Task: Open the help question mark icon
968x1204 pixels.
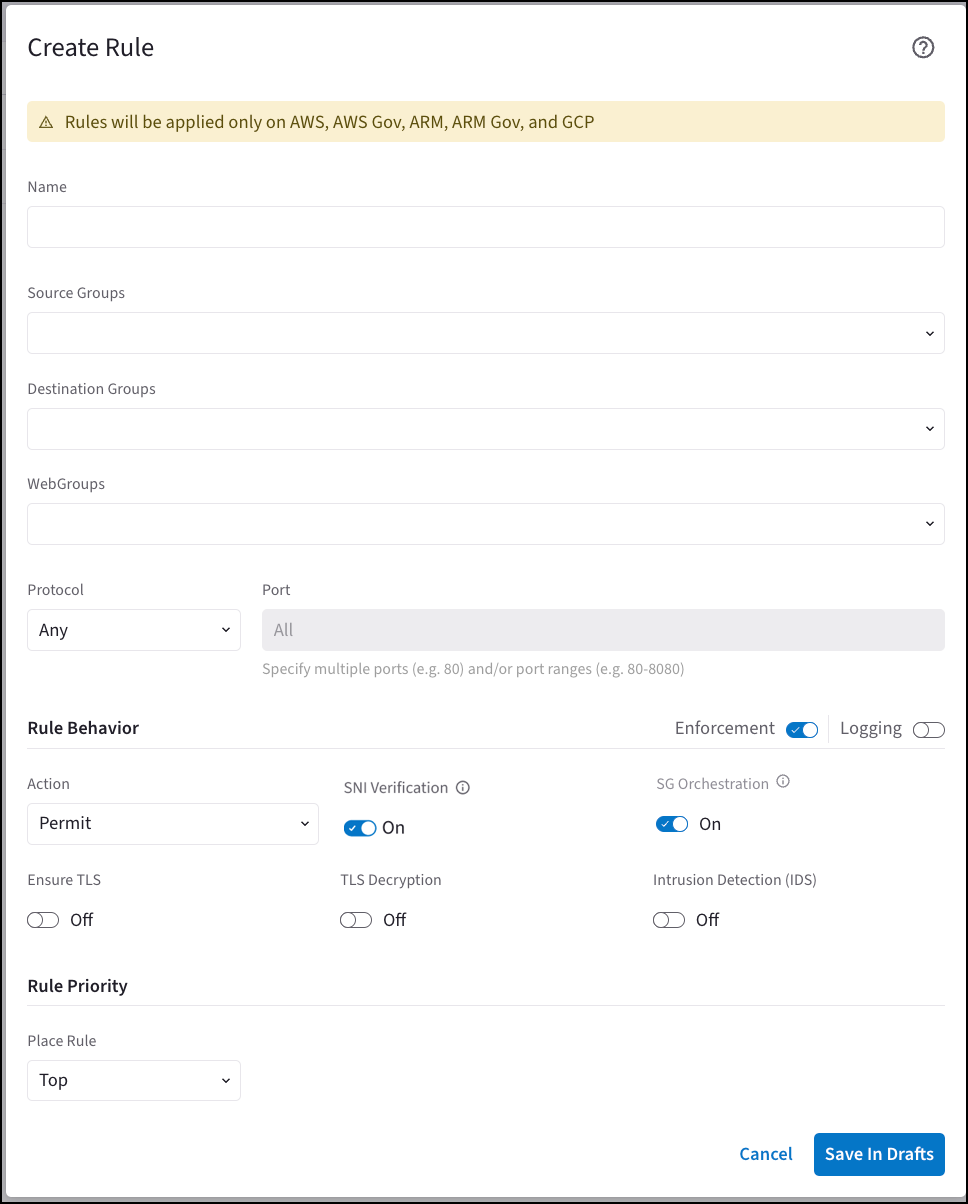Action: tap(923, 48)
